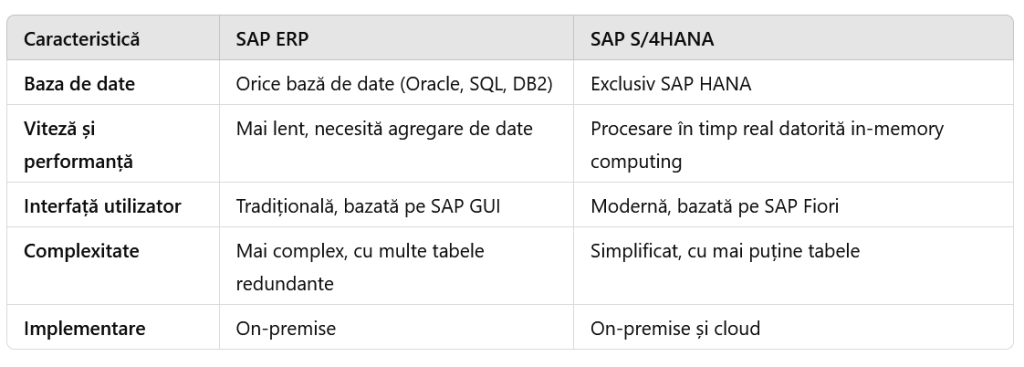Select the Viteză și performanță row label
Screen dimensions: 1024x367
pos(78,145)
